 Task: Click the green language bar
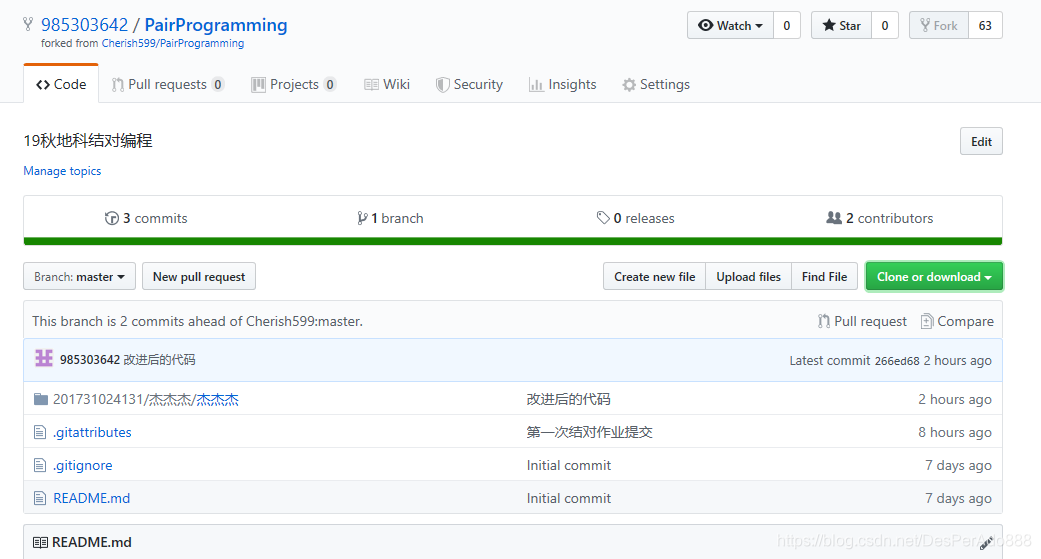point(513,241)
